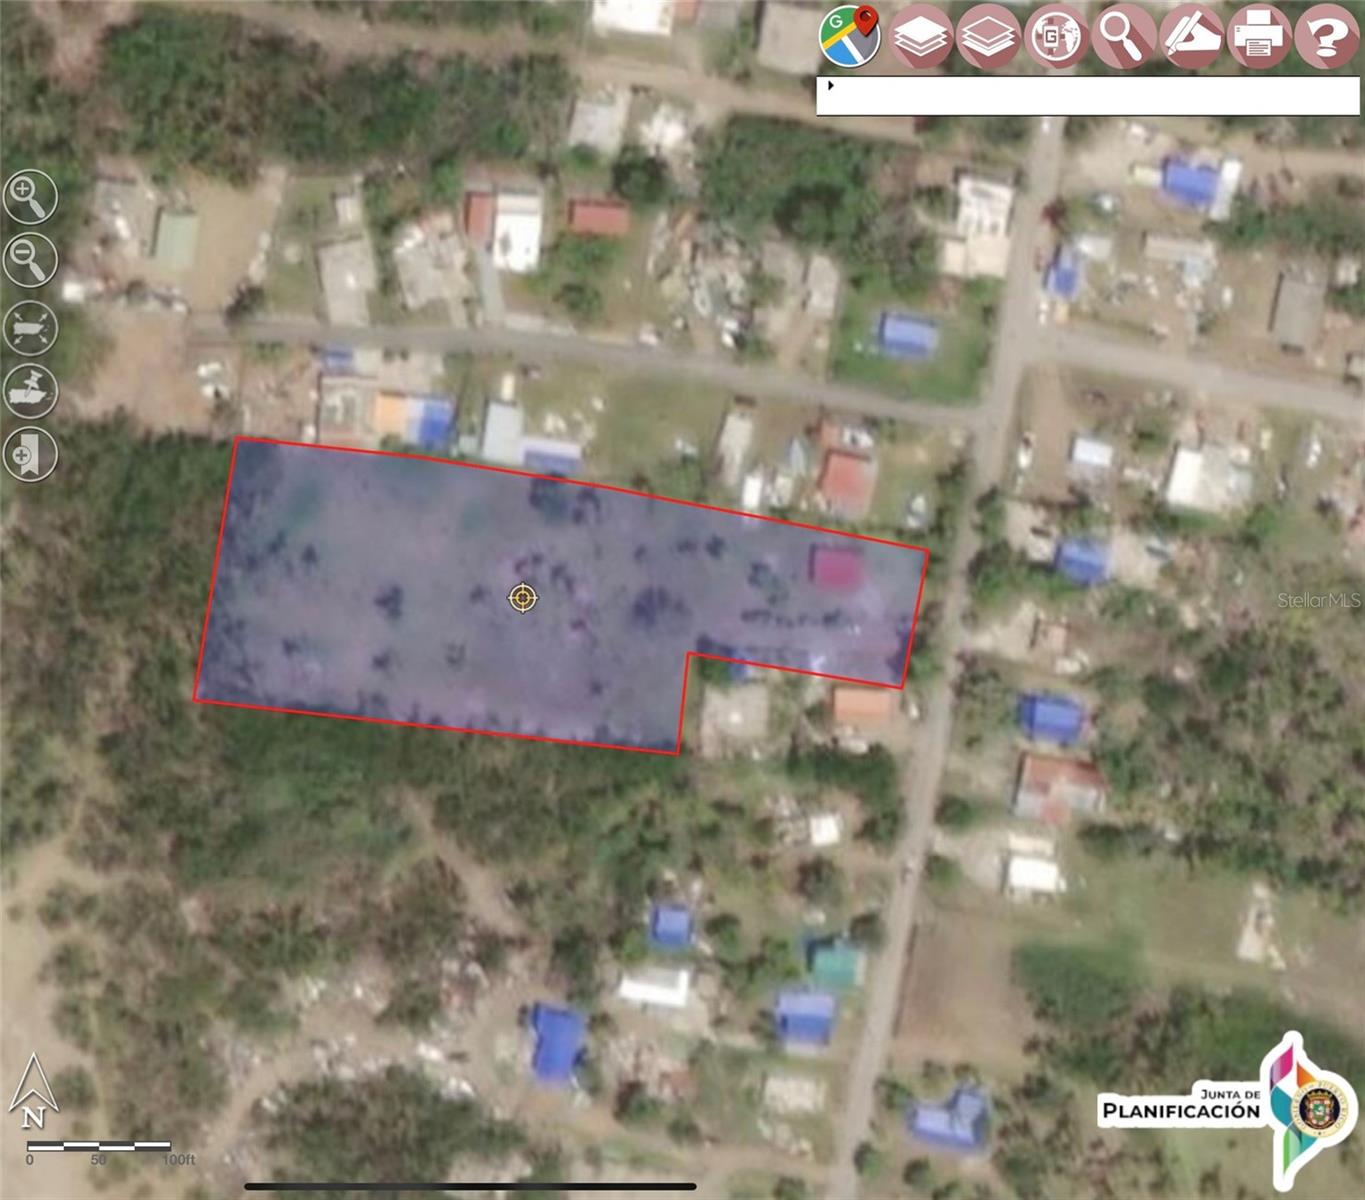Screen dimensions: 1365x1200
Task: Click the north arrow compass
Action: click(32, 1092)
